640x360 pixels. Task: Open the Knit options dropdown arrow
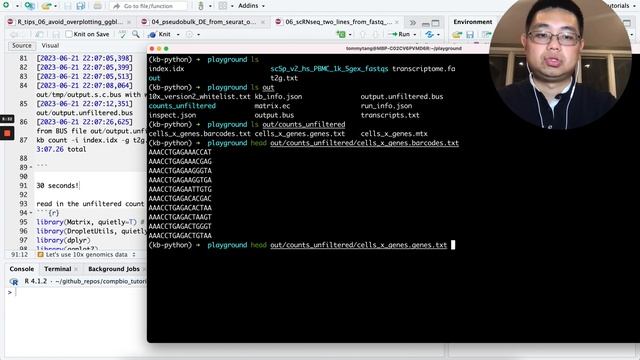[x=178, y=35]
